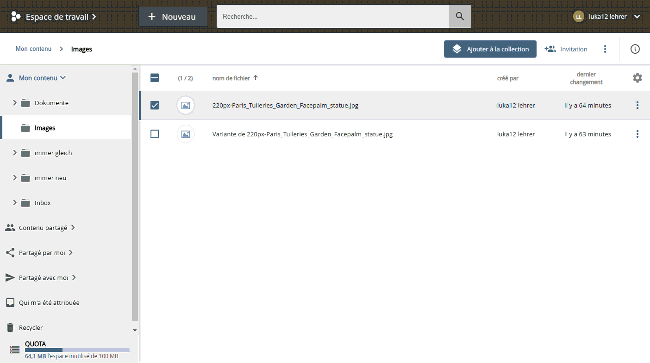Open list settings gear icon

(637, 78)
